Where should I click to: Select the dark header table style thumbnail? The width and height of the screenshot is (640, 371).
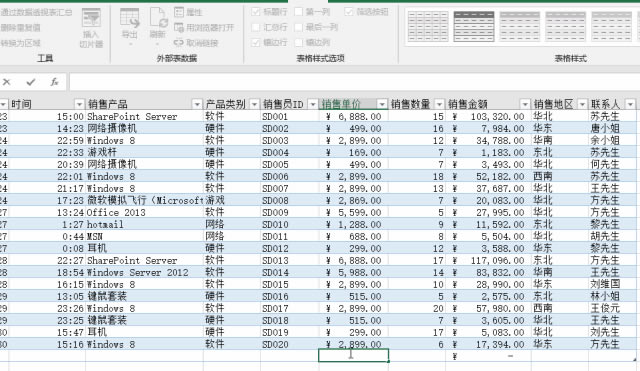[474, 27]
